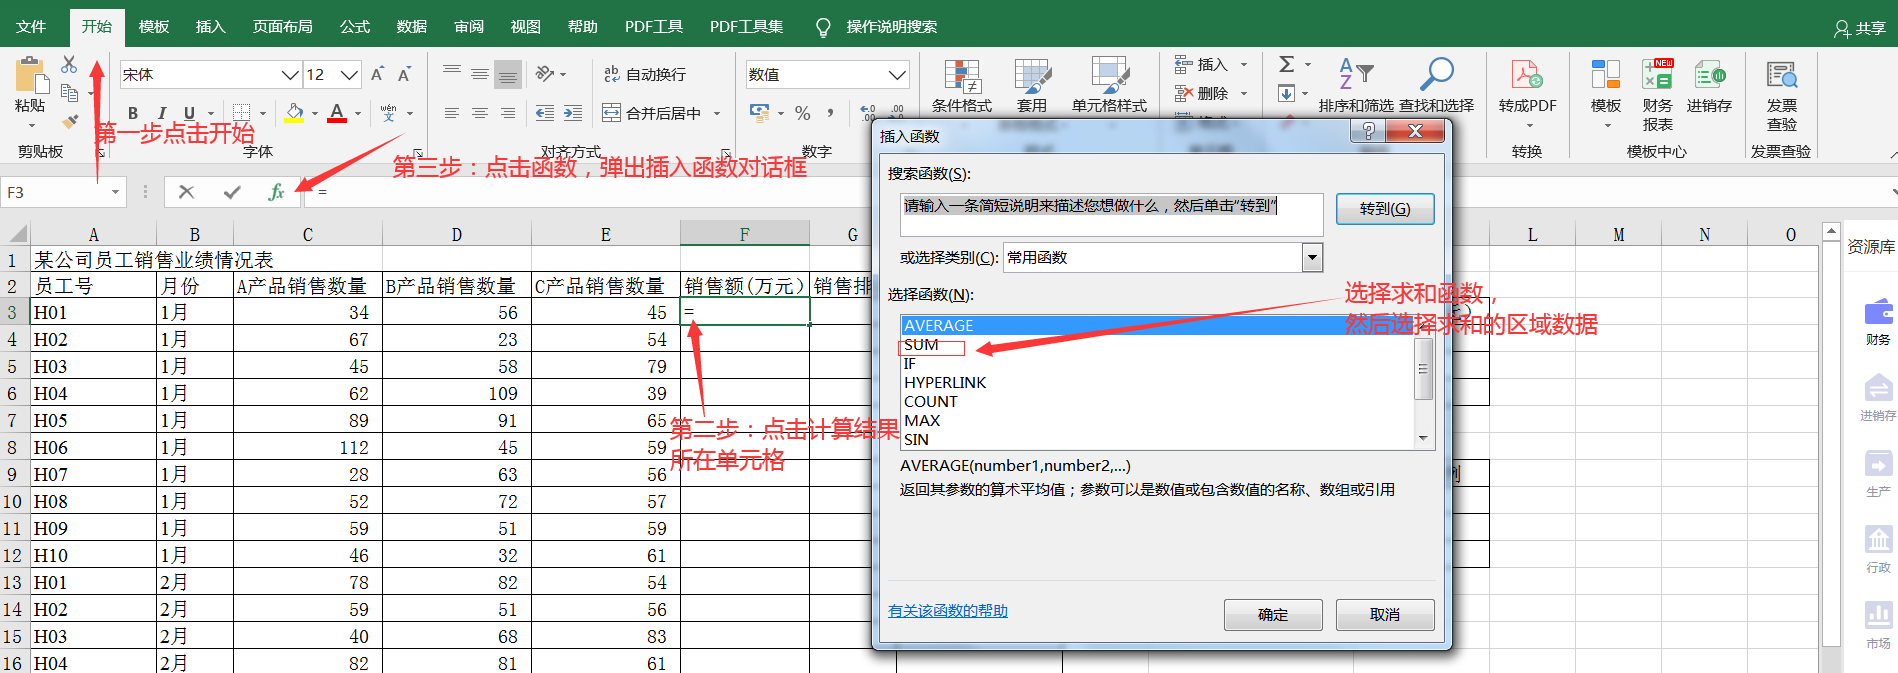Toggle align right
The width and height of the screenshot is (1898, 673).
pyautogui.click(x=508, y=113)
